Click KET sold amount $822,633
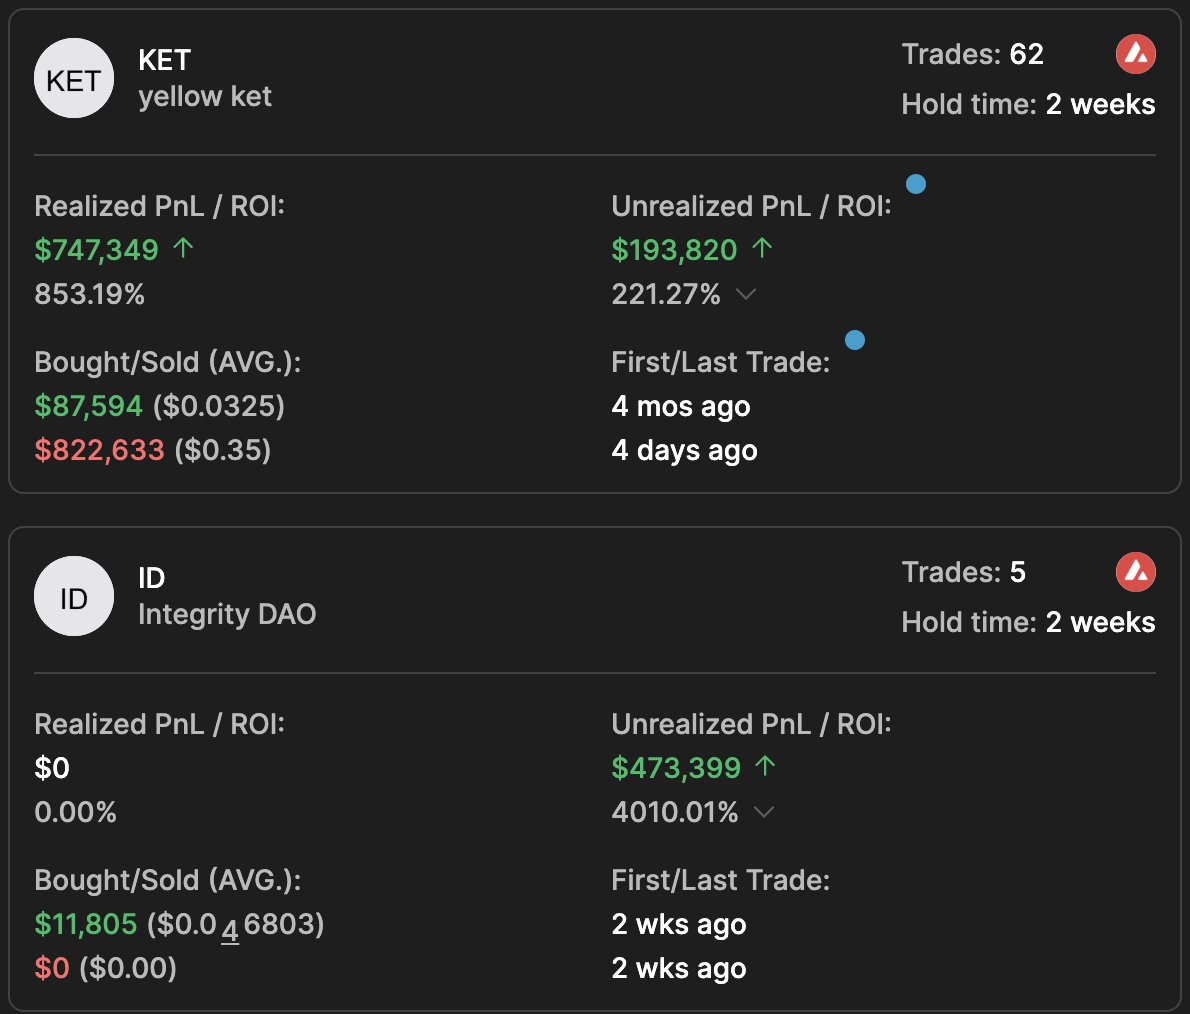Image resolution: width=1190 pixels, height=1014 pixels. click(x=99, y=450)
